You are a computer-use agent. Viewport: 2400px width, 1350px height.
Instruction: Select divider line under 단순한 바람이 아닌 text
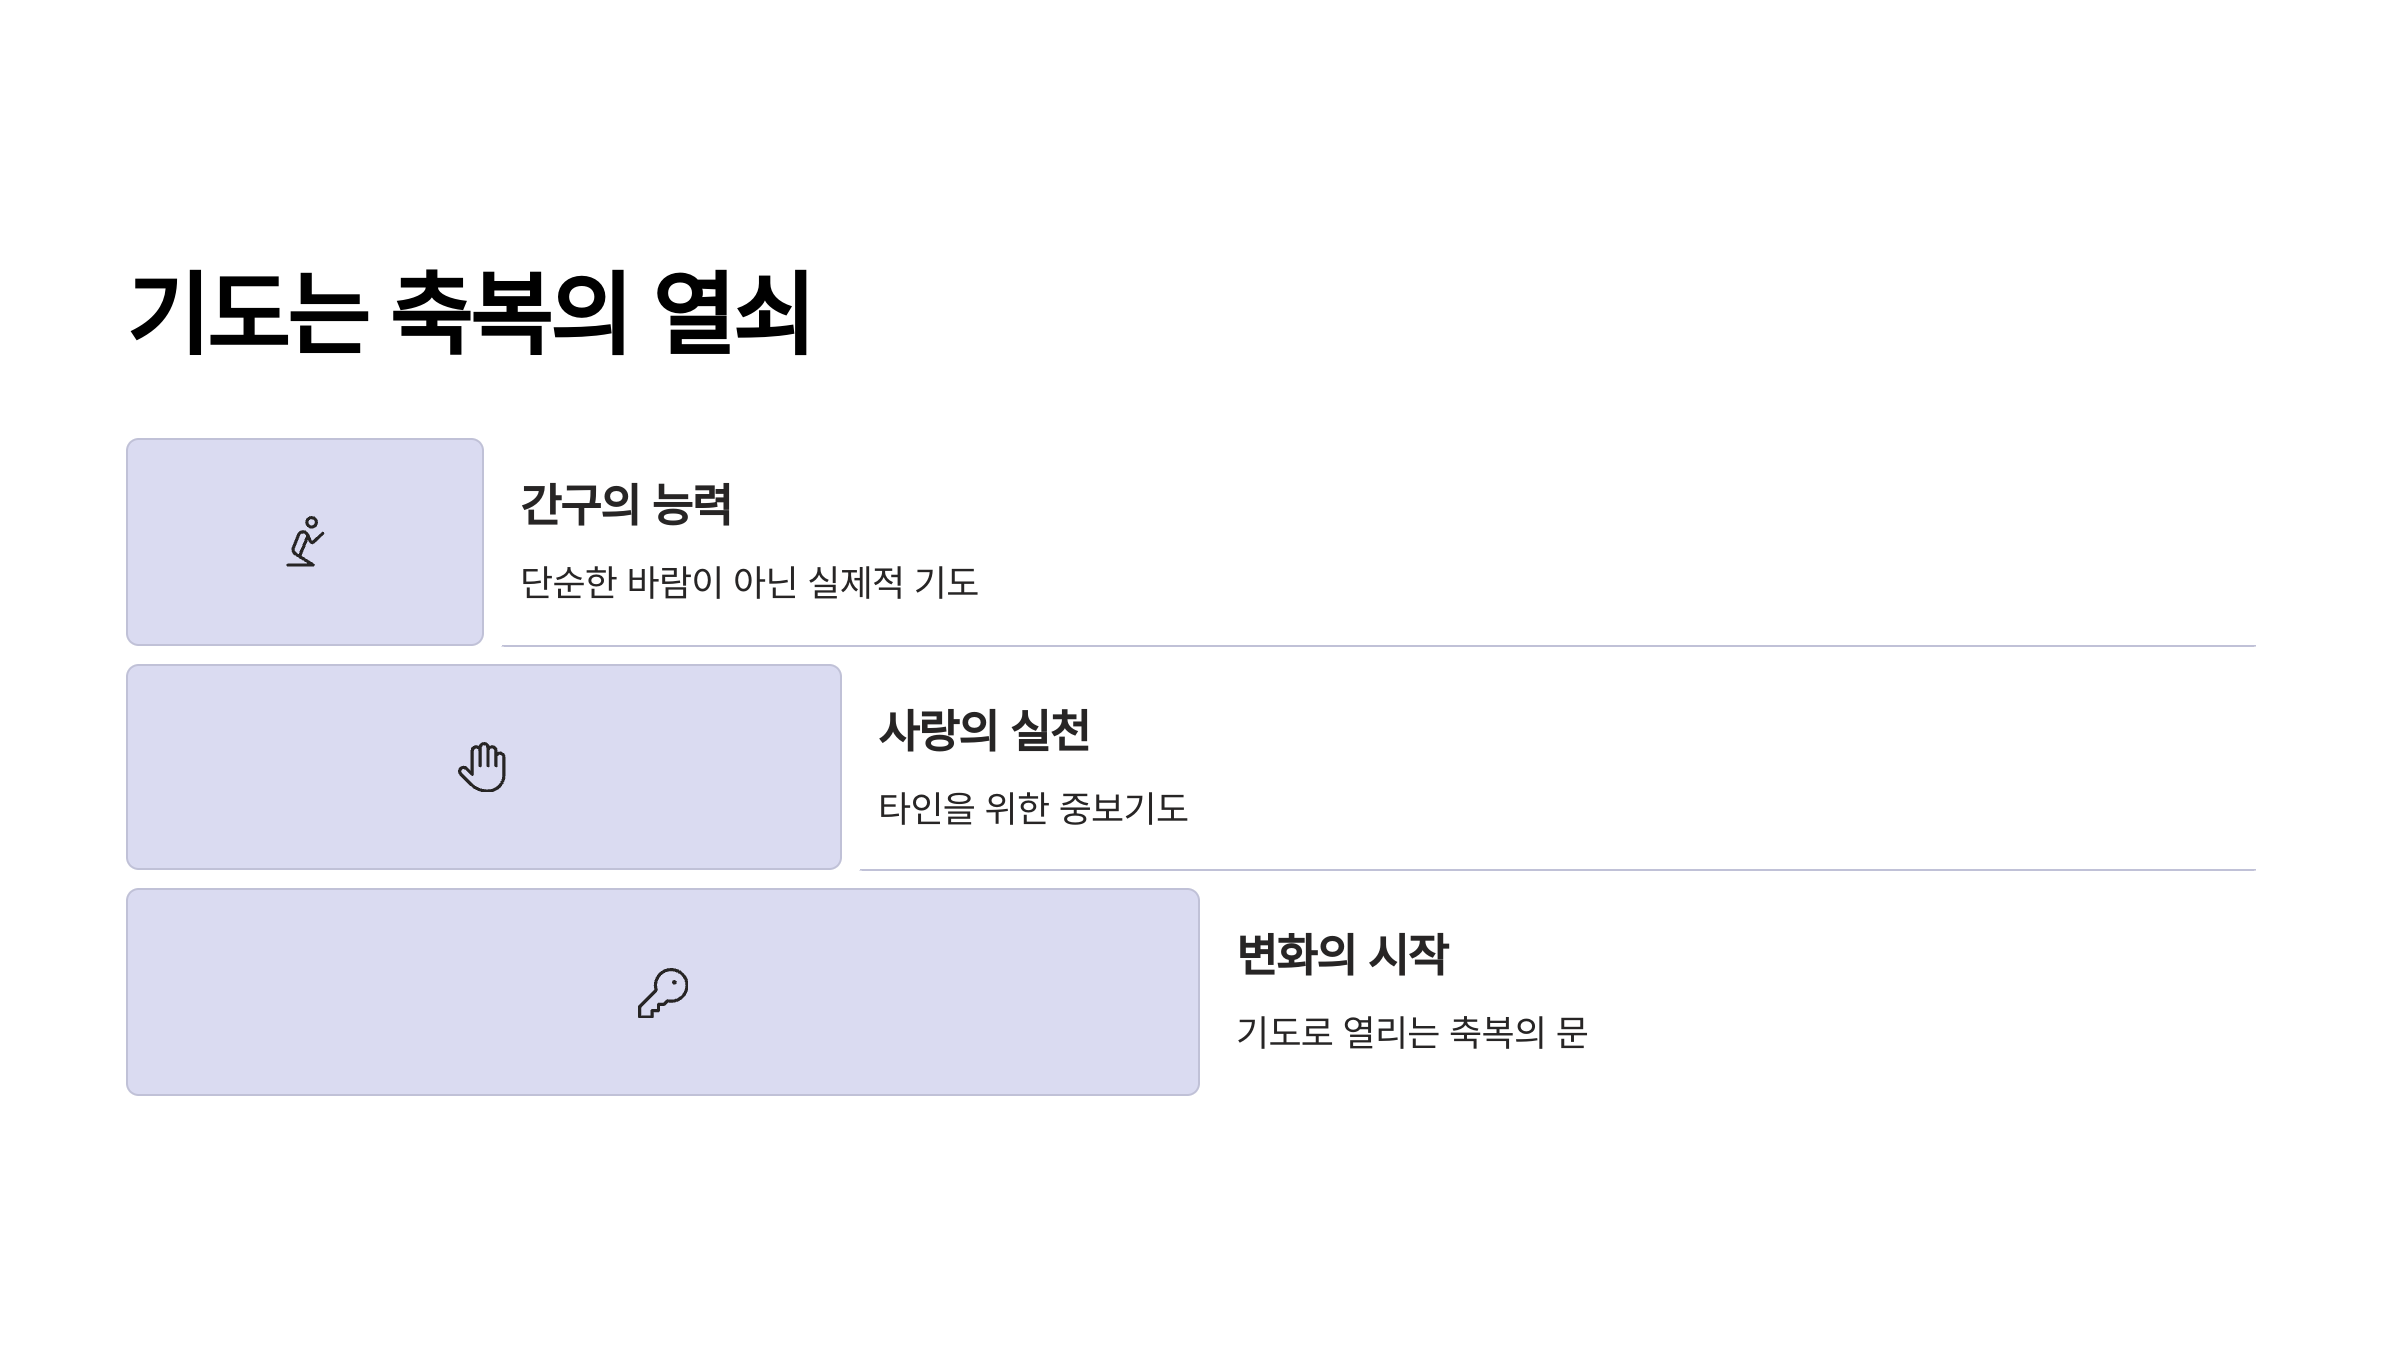(x=1378, y=646)
